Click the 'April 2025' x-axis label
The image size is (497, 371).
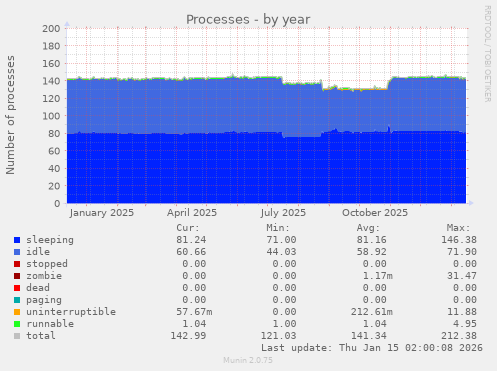(192, 213)
